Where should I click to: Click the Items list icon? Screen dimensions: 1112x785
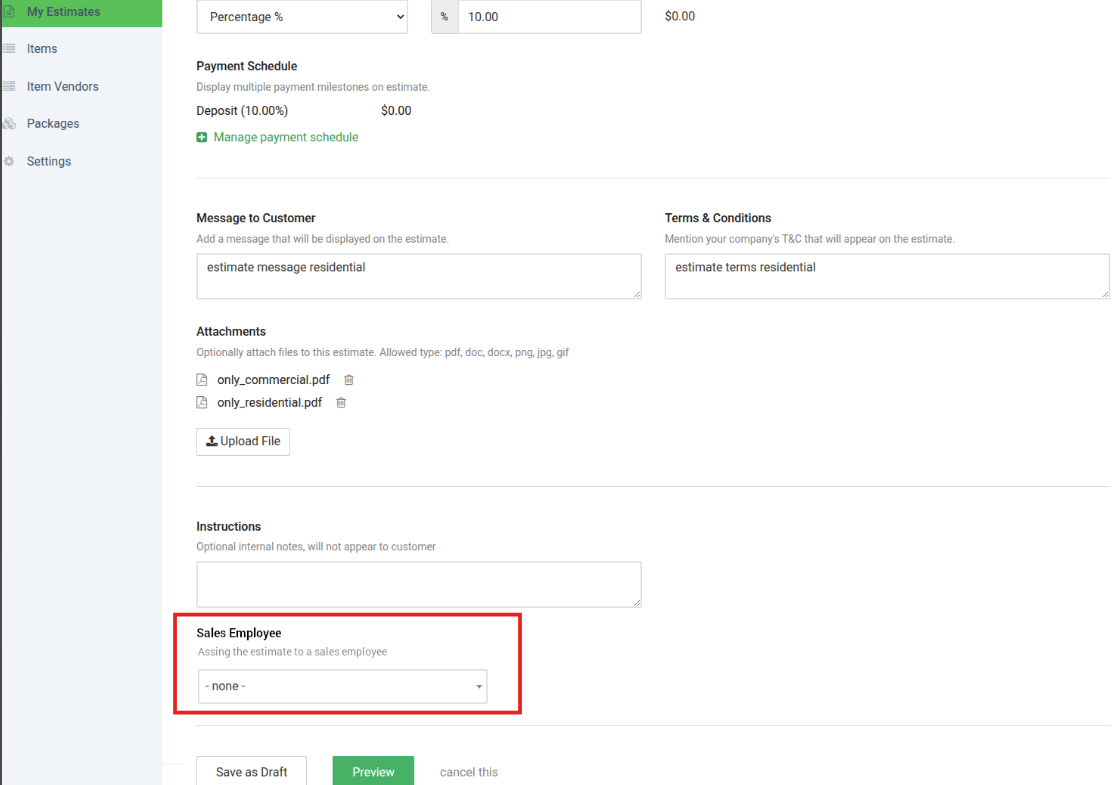pyautogui.click(x=9, y=49)
